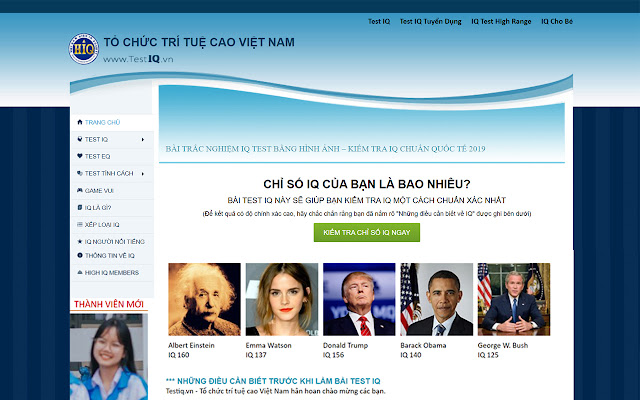This screenshot has height=400, width=640.
Task: Click the Thành Viên Mới heading
Action: (x=109, y=304)
